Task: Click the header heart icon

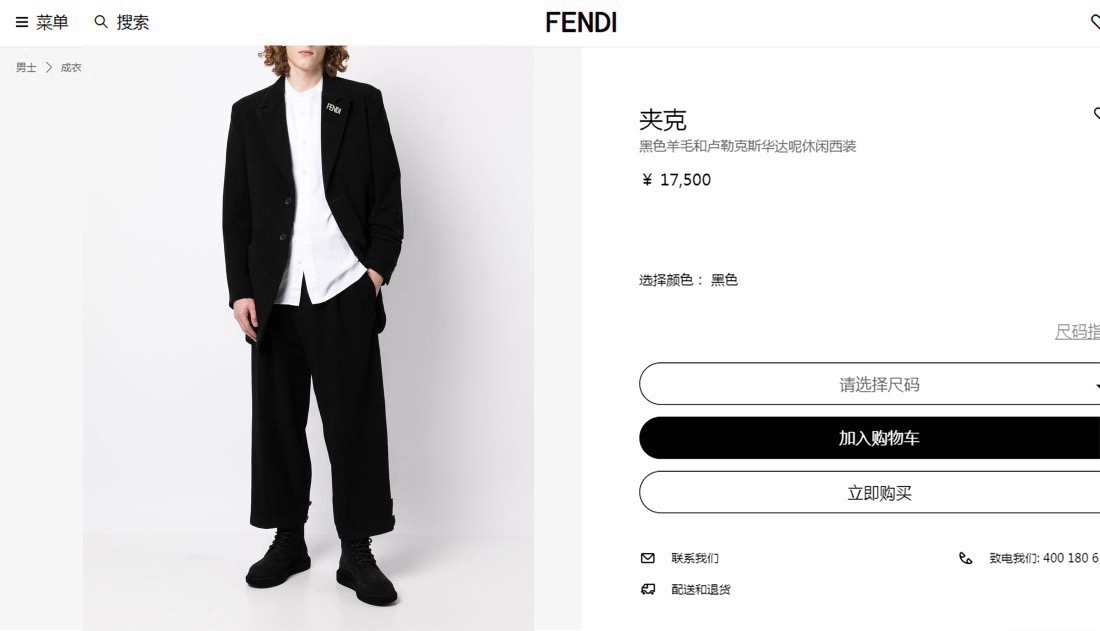Action: click(x=1095, y=22)
